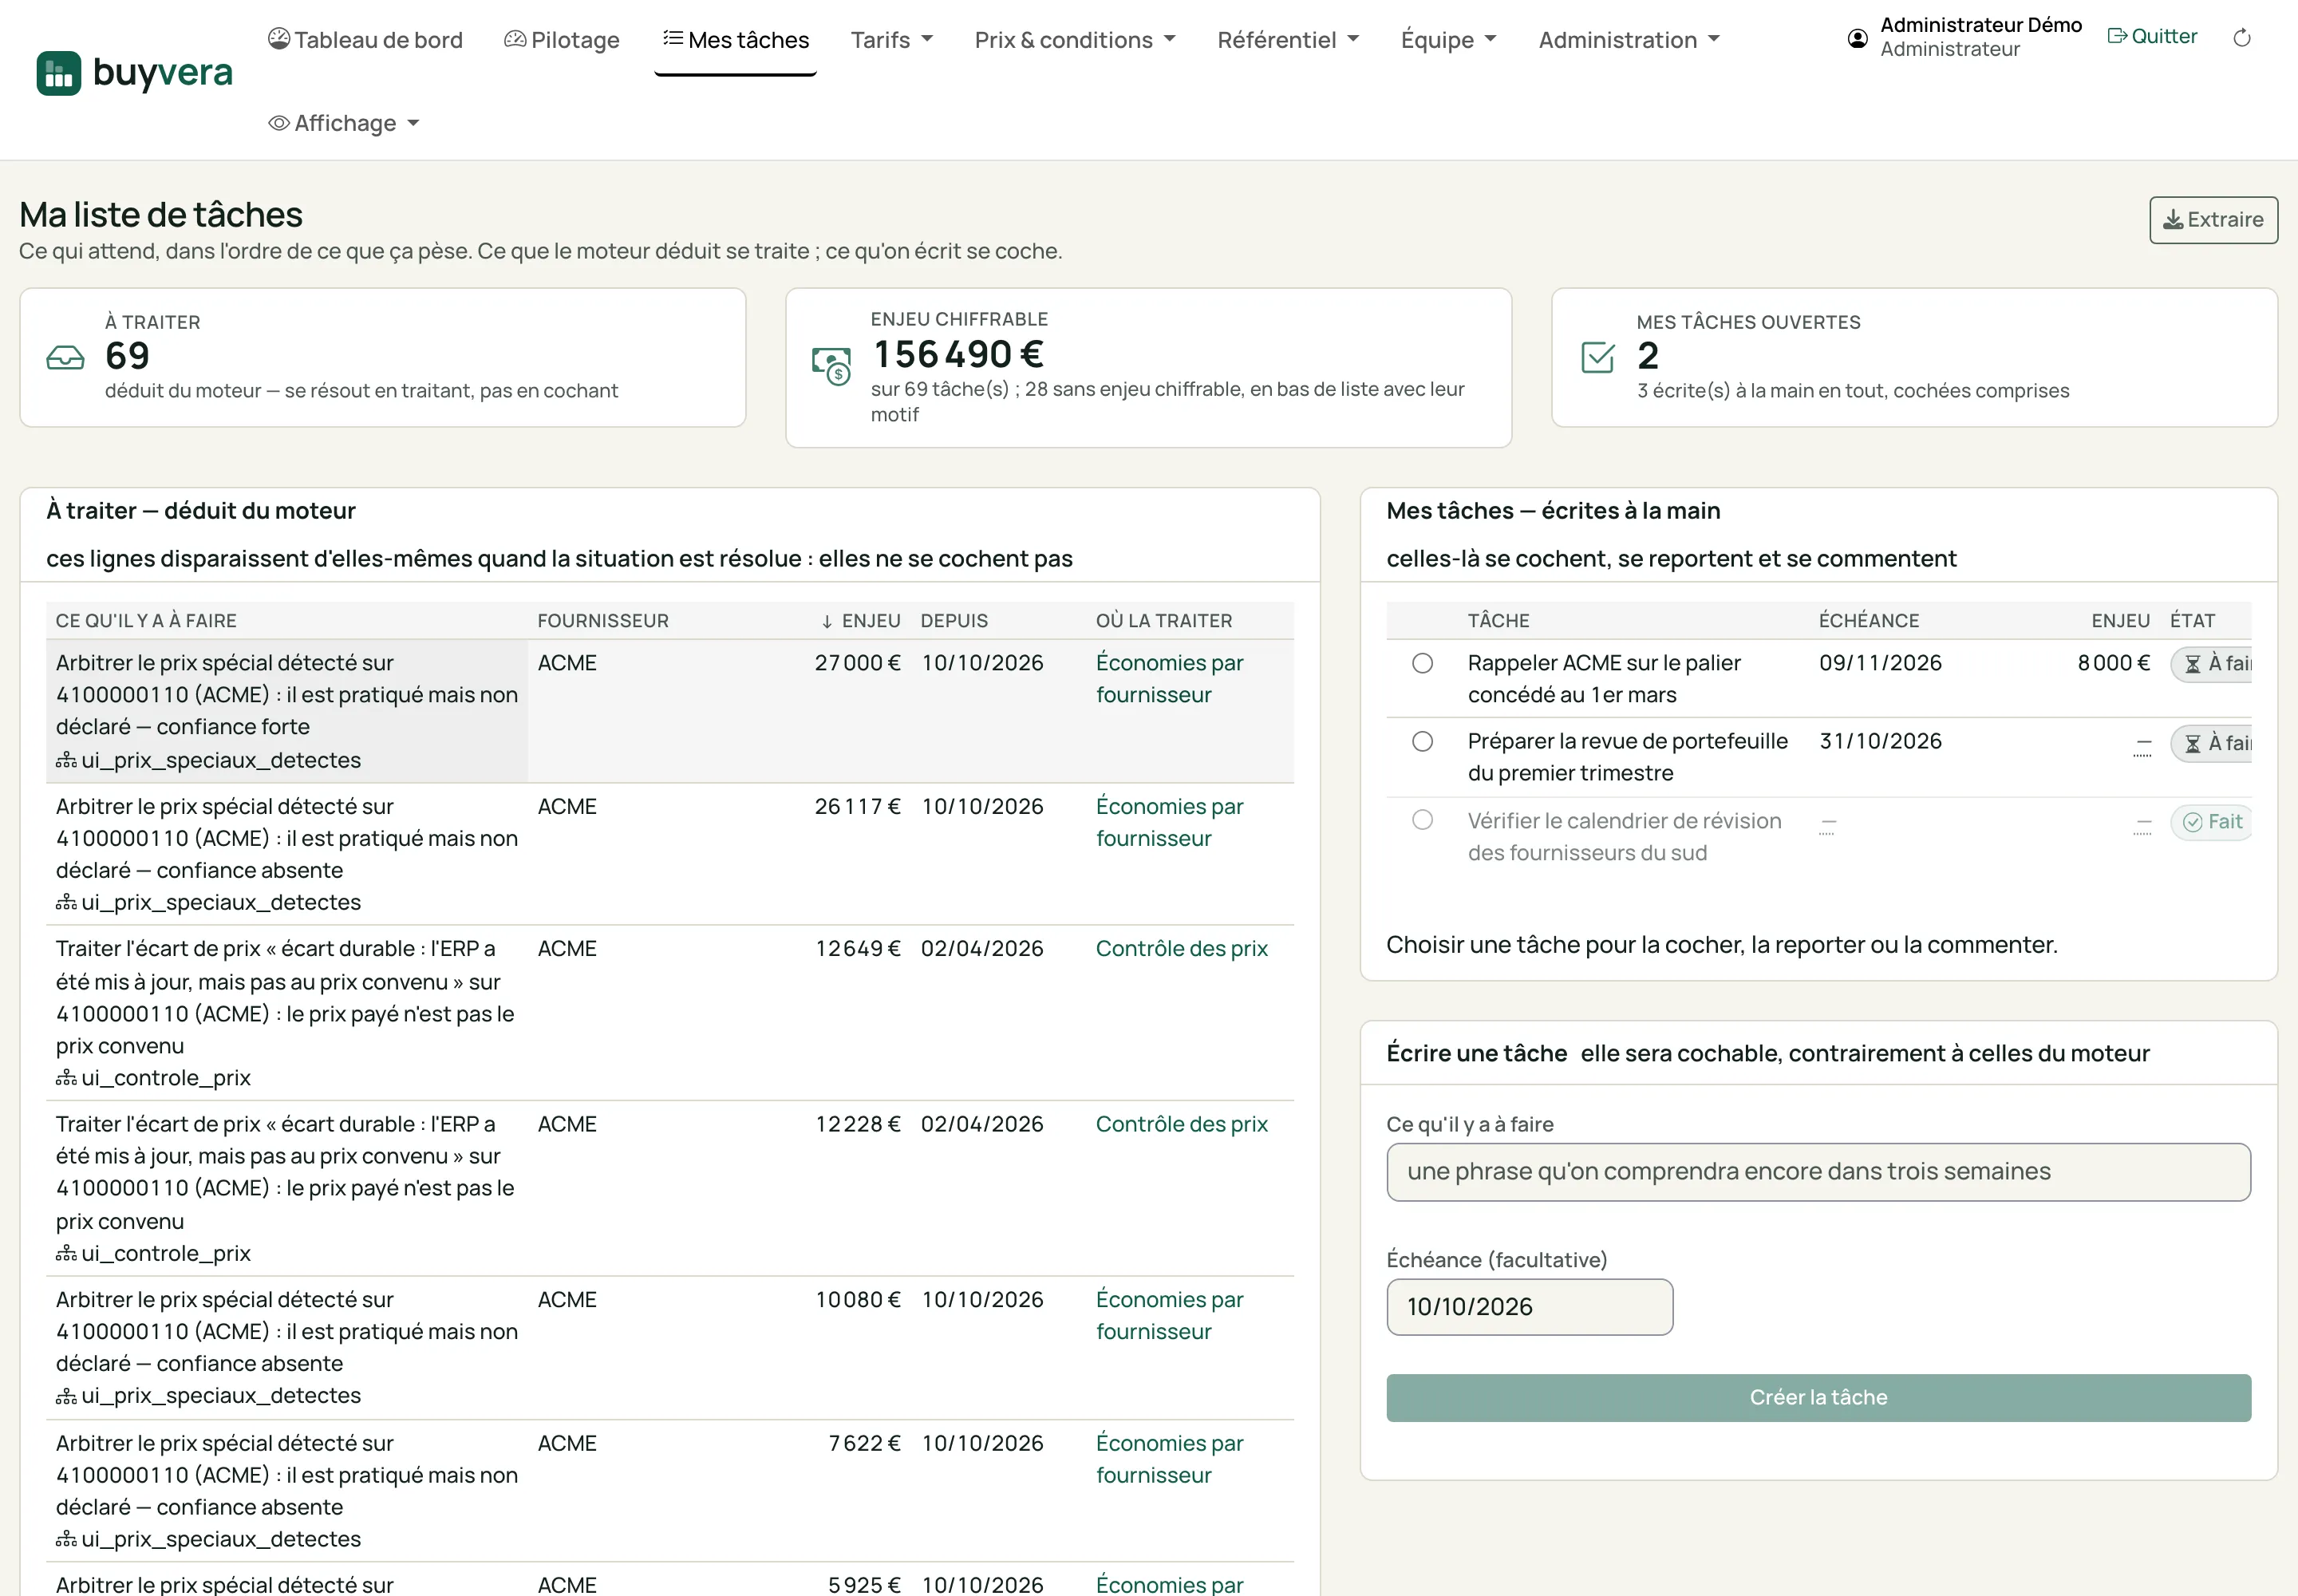Click the DEPUIS column header

954,621
